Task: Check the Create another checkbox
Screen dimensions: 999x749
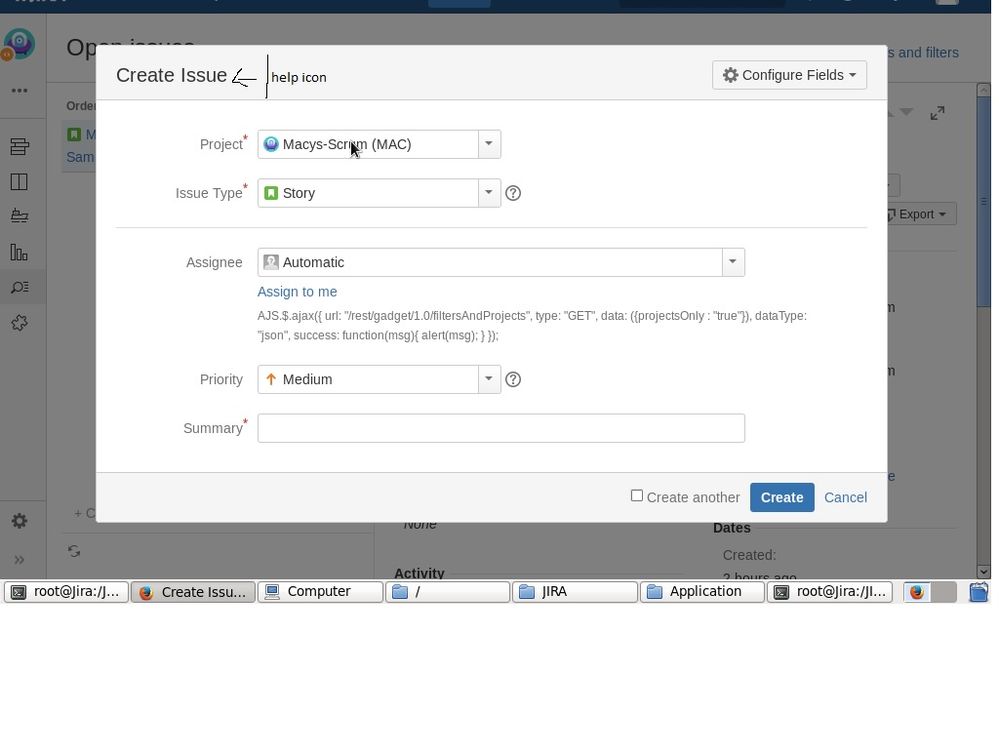Action: coord(637,495)
